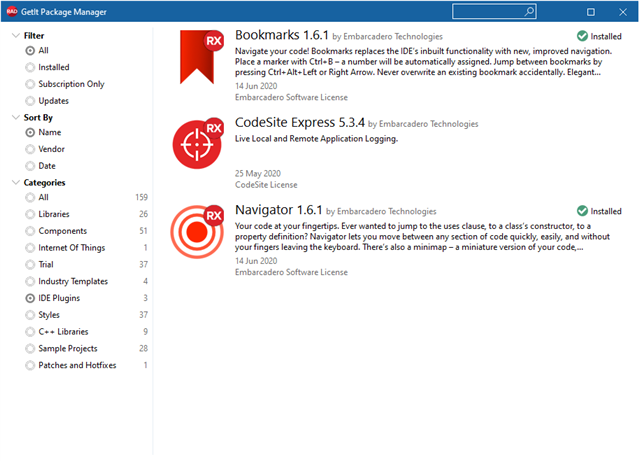The height and width of the screenshot is (461, 639).
Task: Open the CodeSite Express 5.3.4 package title
Action: click(x=300, y=122)
